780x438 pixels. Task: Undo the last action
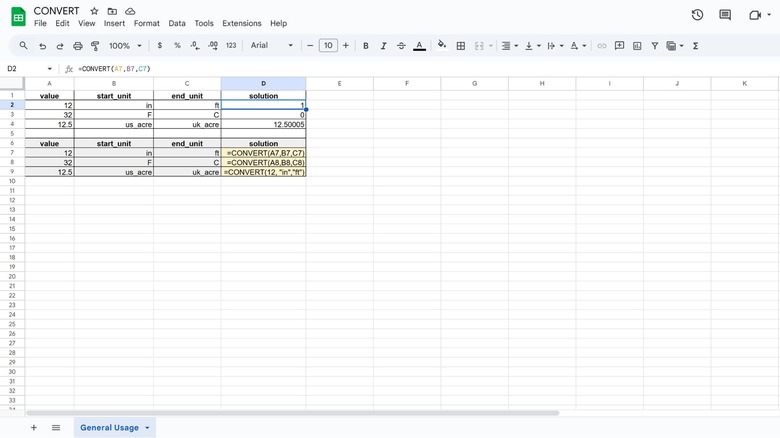coord(42,46)
